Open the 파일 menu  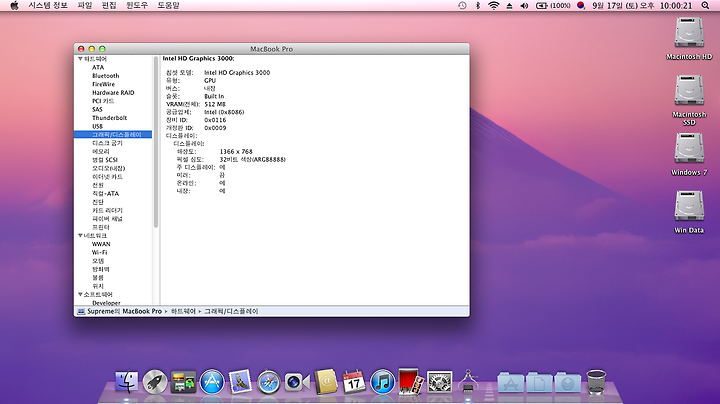pos(85,6)
